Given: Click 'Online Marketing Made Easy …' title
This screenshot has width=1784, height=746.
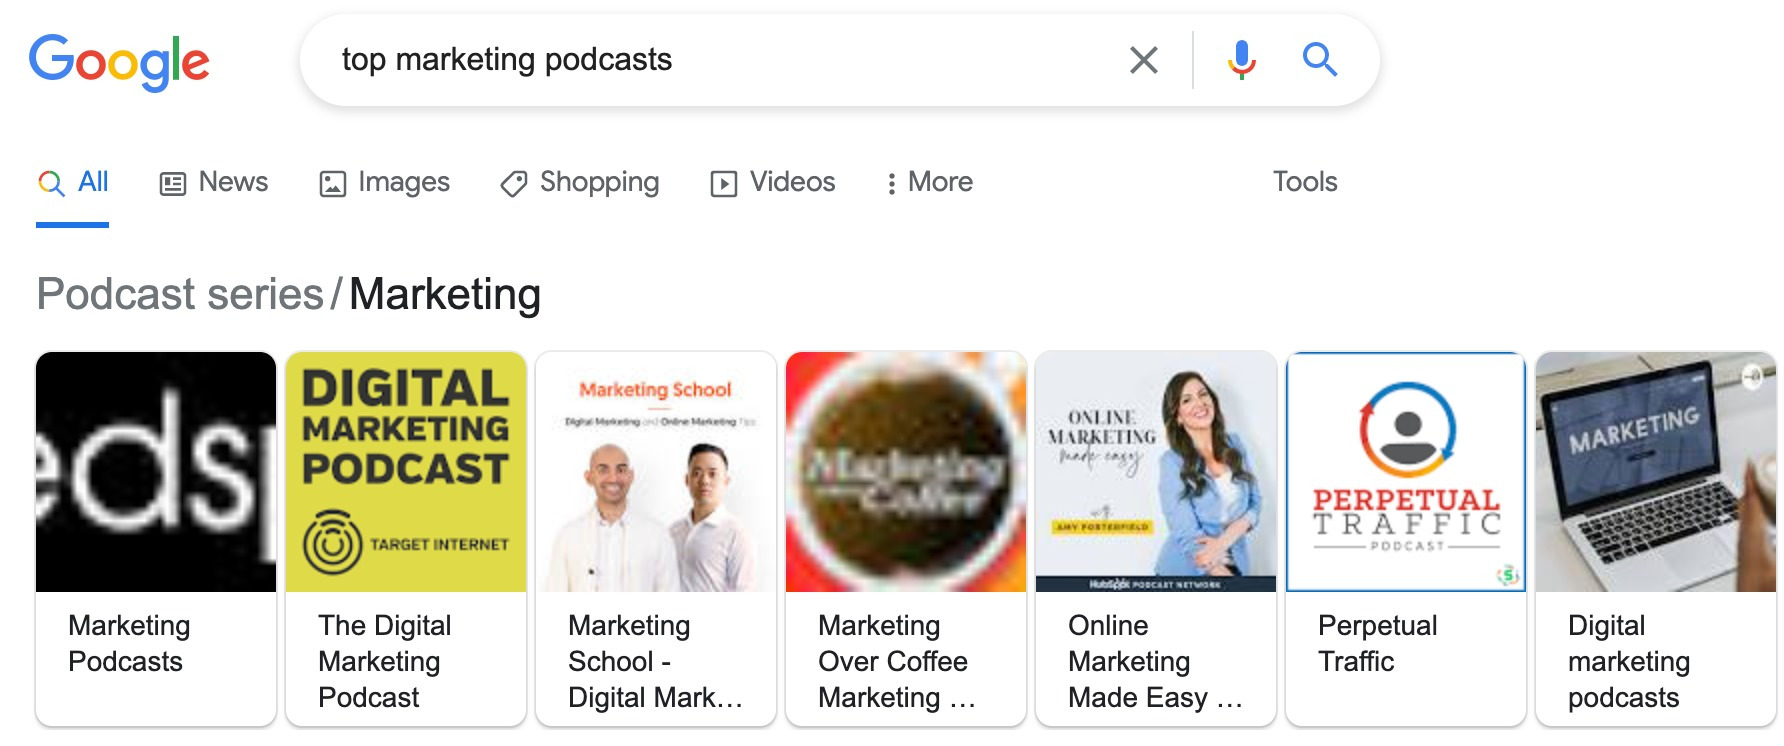Looking at the screenshot, I should click(x=1155, y=661).
